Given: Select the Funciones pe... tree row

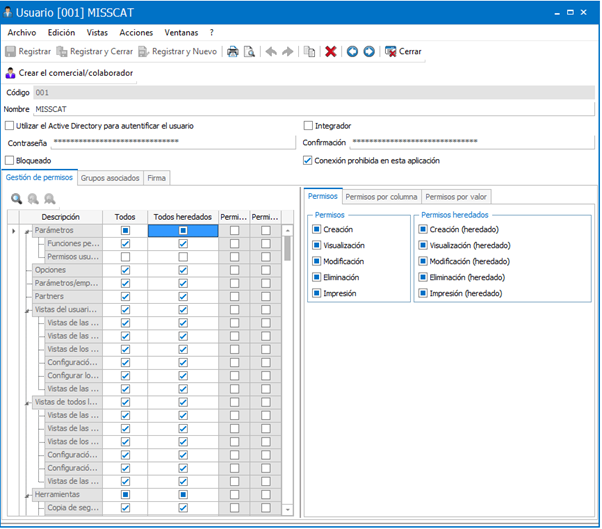Looking at the screenshot, I should 73,244.
